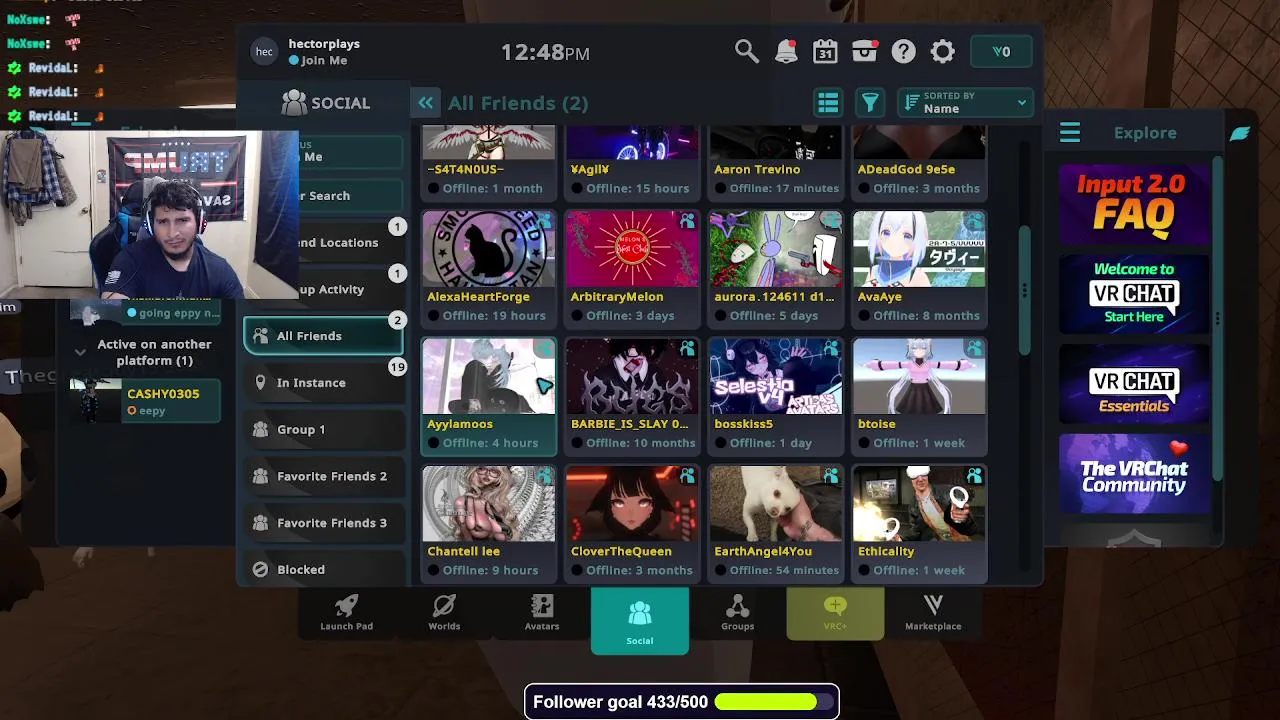Go to the Launch Pad tab
The width and height of the screenshot is (1280, 720).
tap(346, 613)
